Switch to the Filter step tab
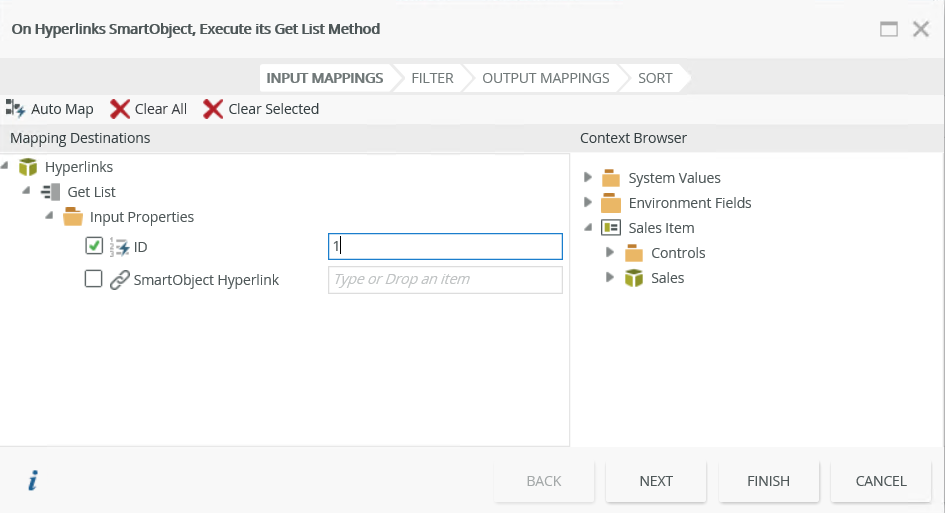945x513 pixels. click(x=432, y=78)
